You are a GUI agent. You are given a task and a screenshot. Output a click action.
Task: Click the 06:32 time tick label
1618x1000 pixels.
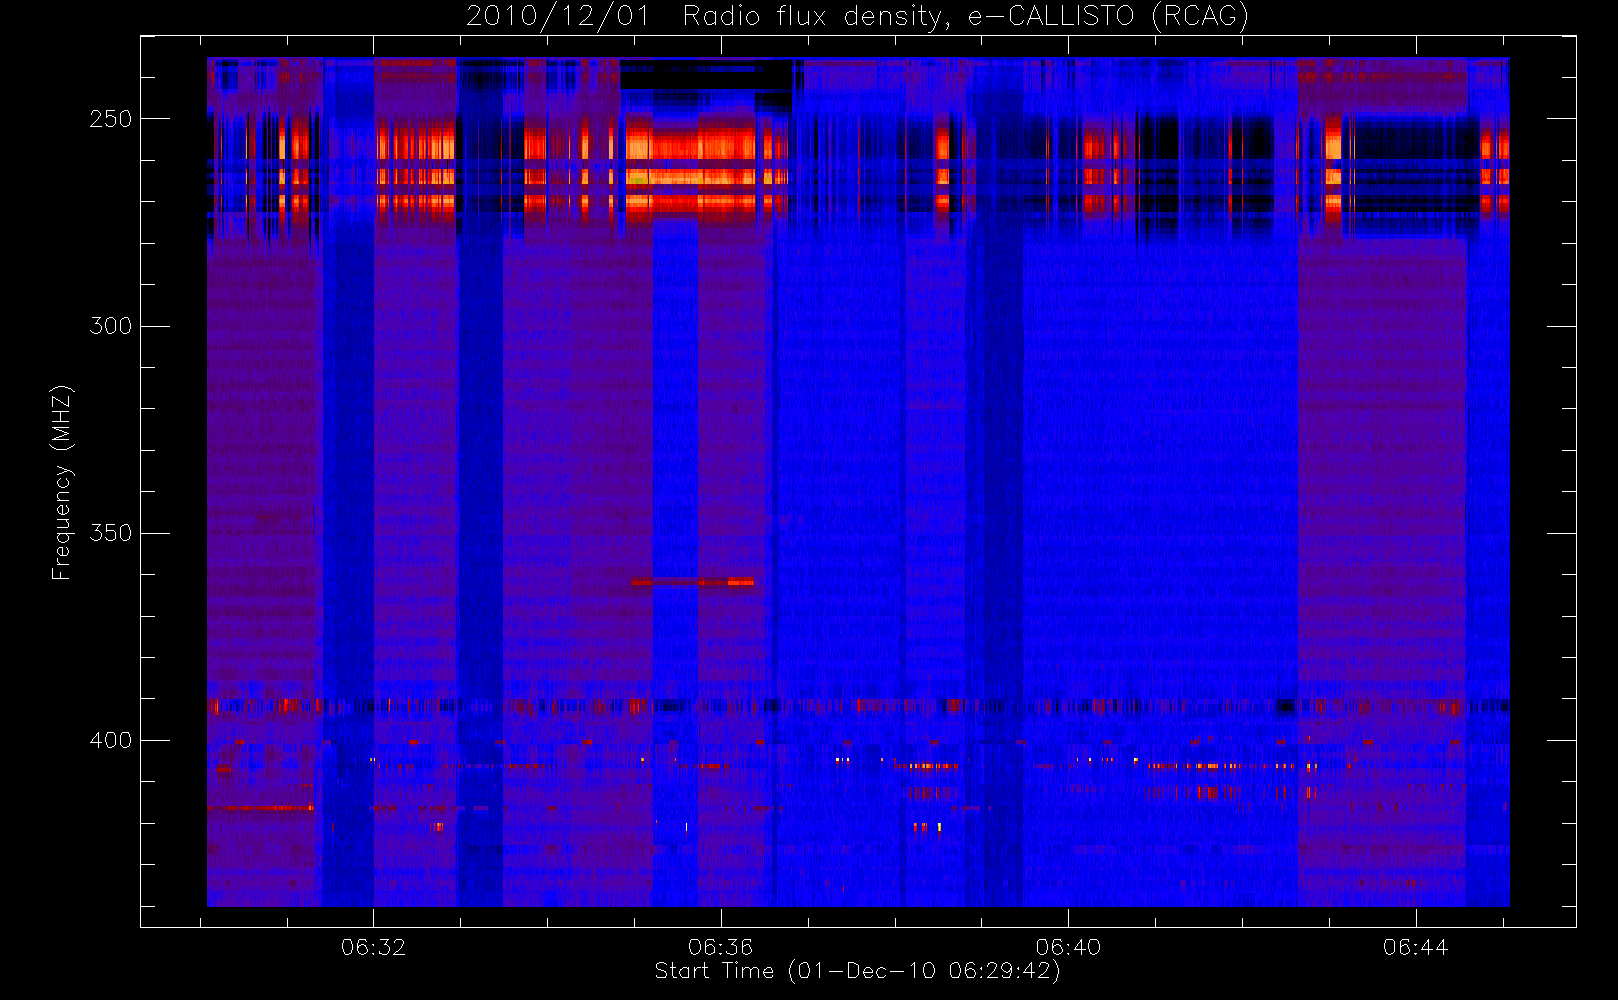373,947
